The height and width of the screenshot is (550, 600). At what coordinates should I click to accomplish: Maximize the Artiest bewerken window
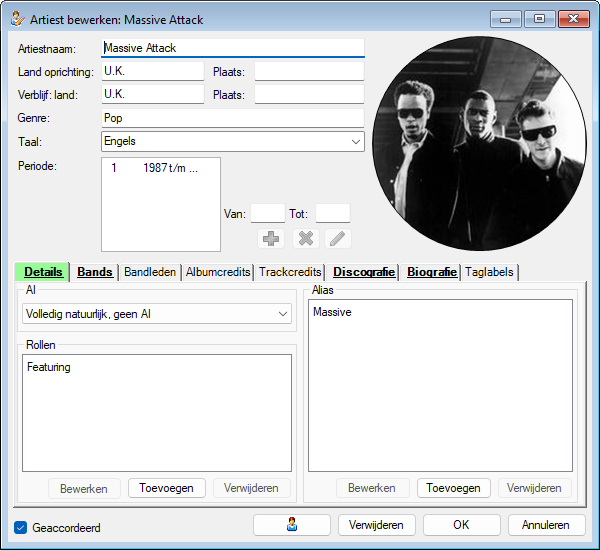[540, 19]
